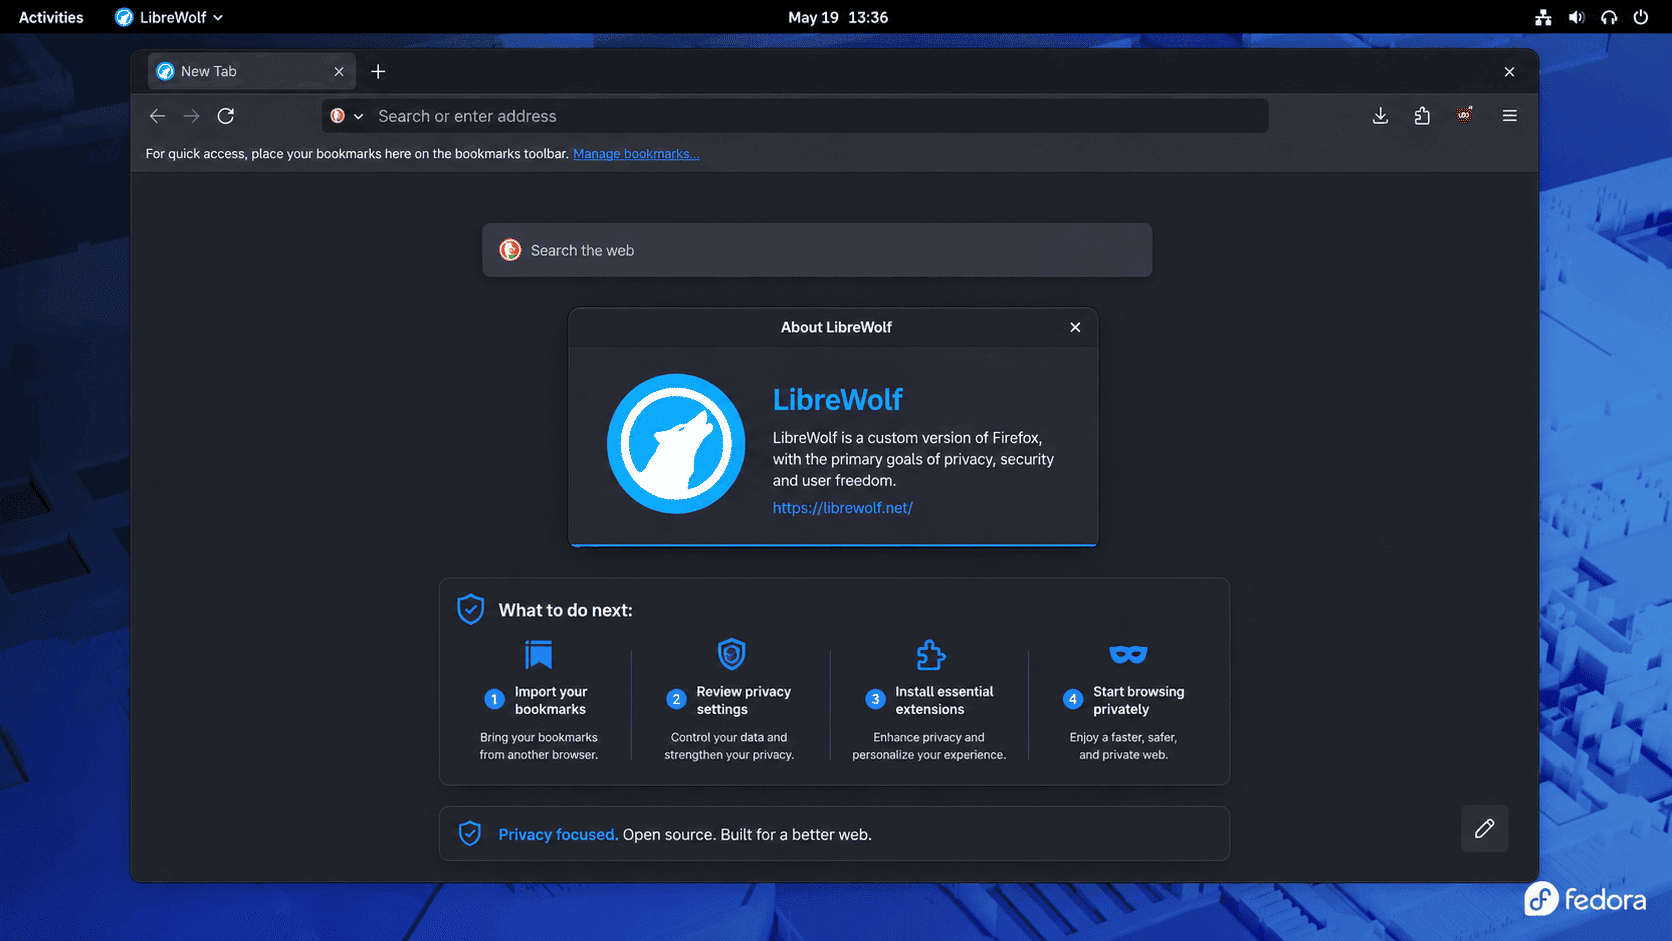The height and width of the screenshot is (941, 1672).
Task: Click the LibreWolf wolf logo
Action: click(676, 444)
